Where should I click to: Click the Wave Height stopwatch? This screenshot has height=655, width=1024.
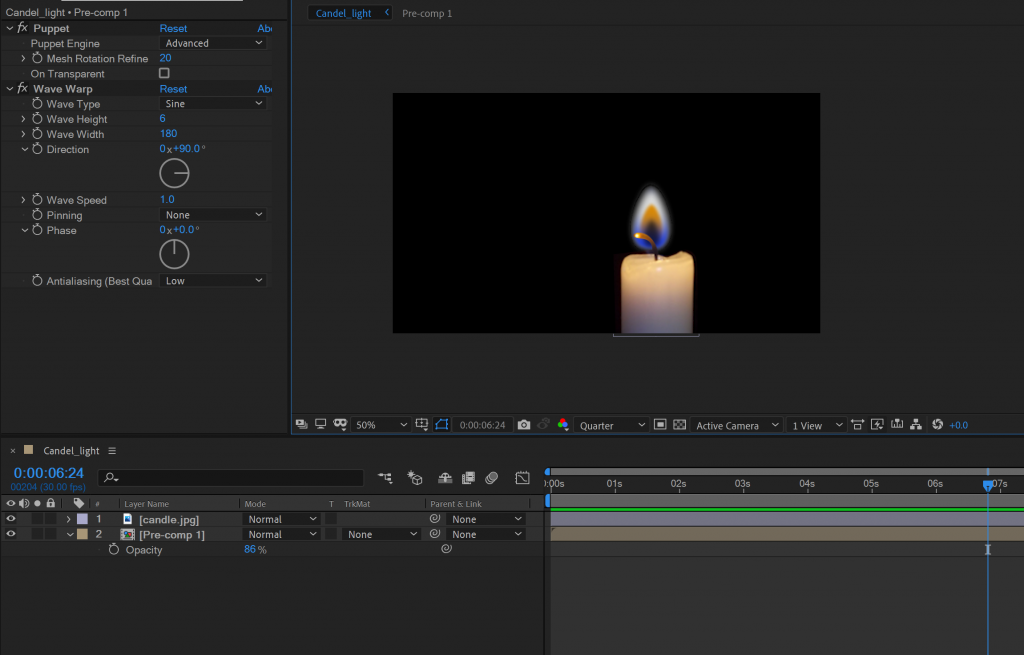click(x=37, y=119)
